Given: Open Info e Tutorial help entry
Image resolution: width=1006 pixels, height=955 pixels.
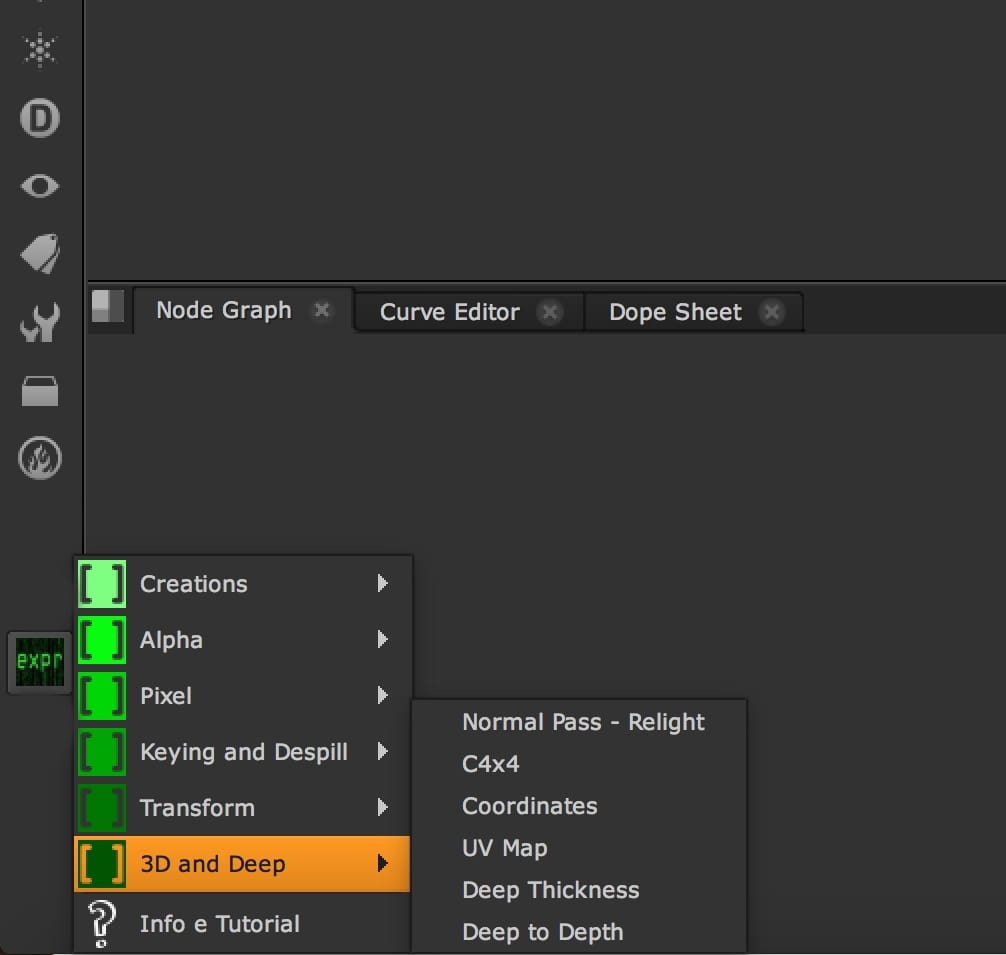Looking at the screenshot, I should pyautogui.click(x=220, y=923).
